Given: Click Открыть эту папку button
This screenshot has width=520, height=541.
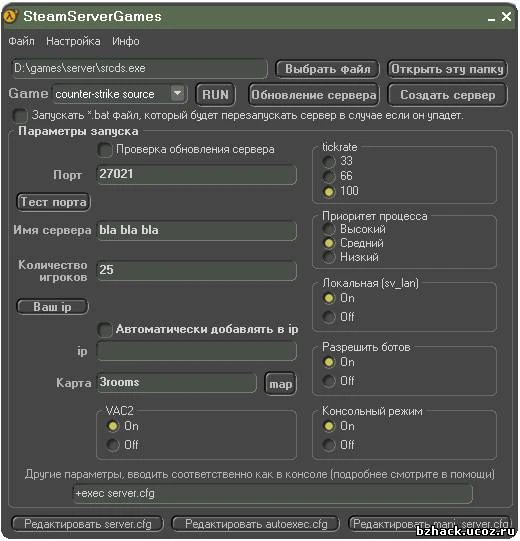Looking at the screenshot, I should click(447, 69).
